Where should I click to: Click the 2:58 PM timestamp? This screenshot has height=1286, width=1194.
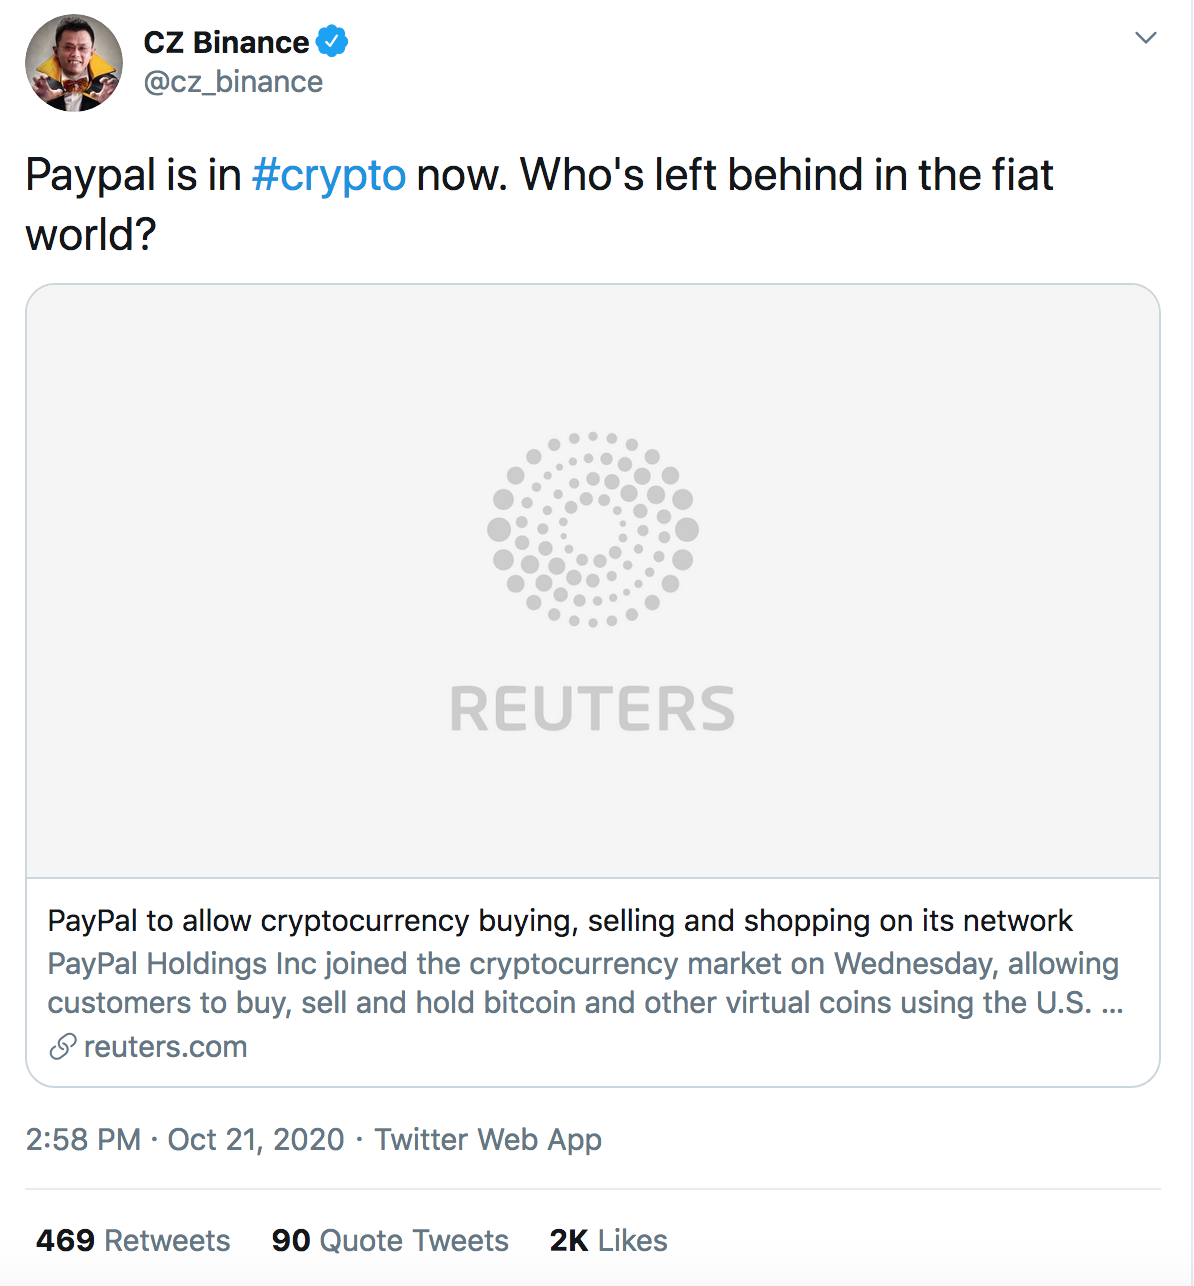pyautogui.click(x=83, y=1139)
